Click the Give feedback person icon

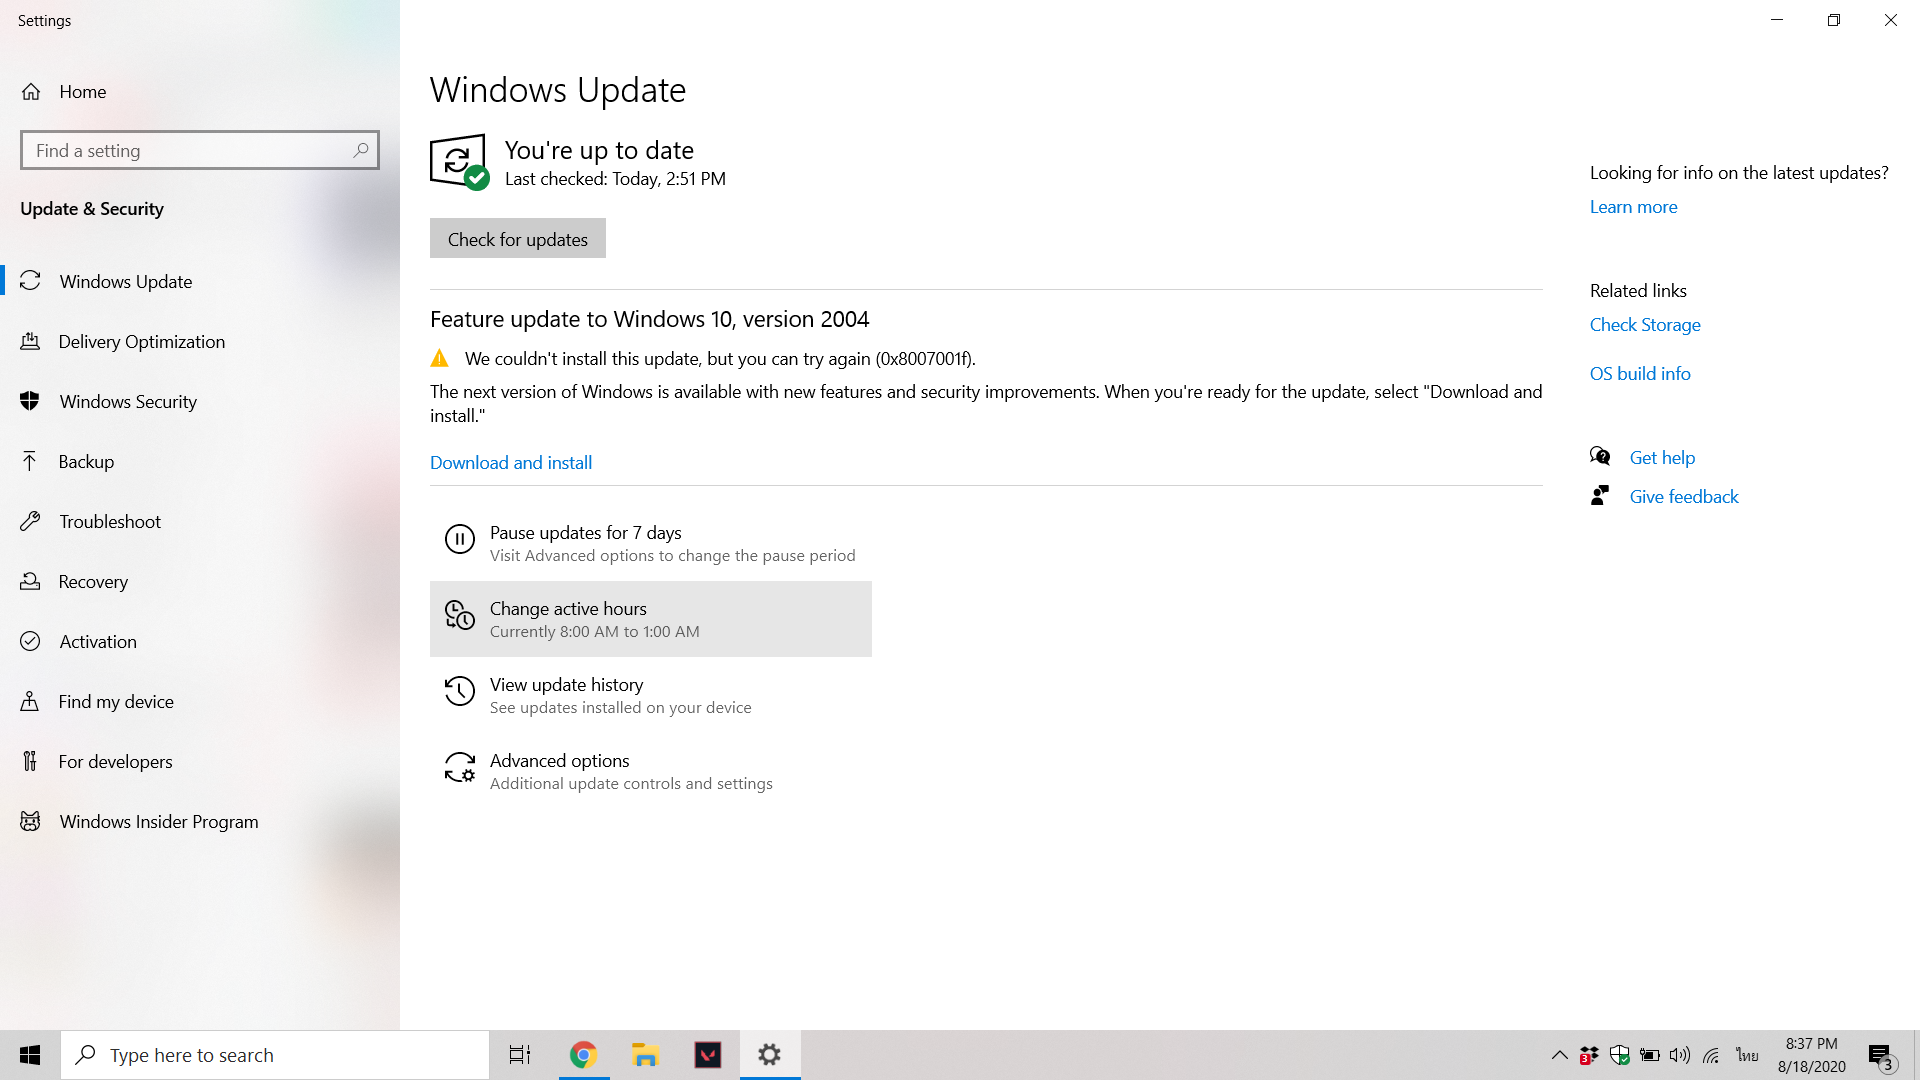[x=1600, y=496]
